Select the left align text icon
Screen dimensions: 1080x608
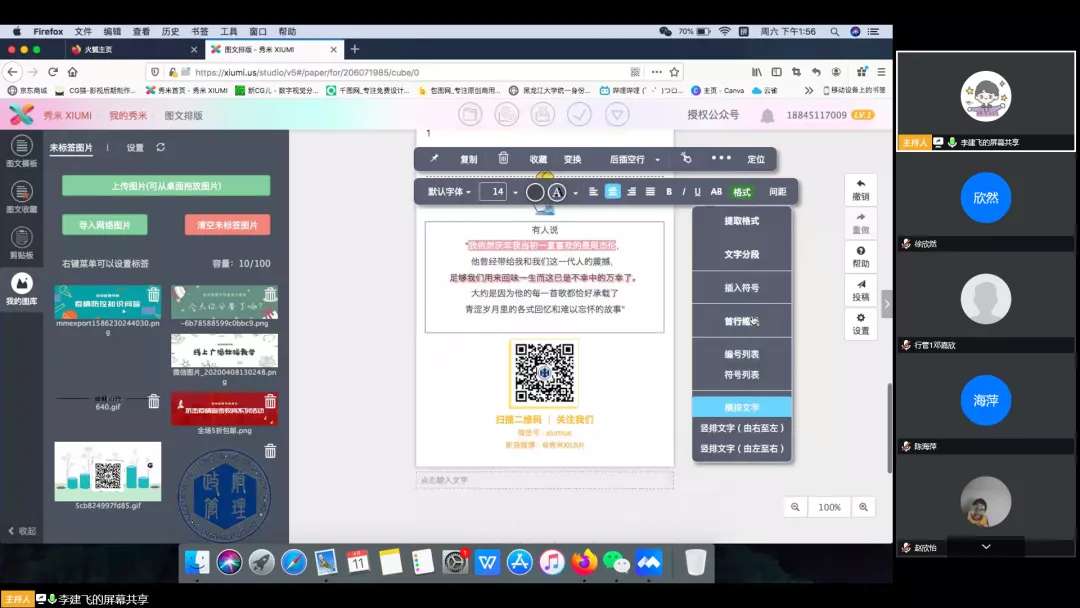coord(593,192)
